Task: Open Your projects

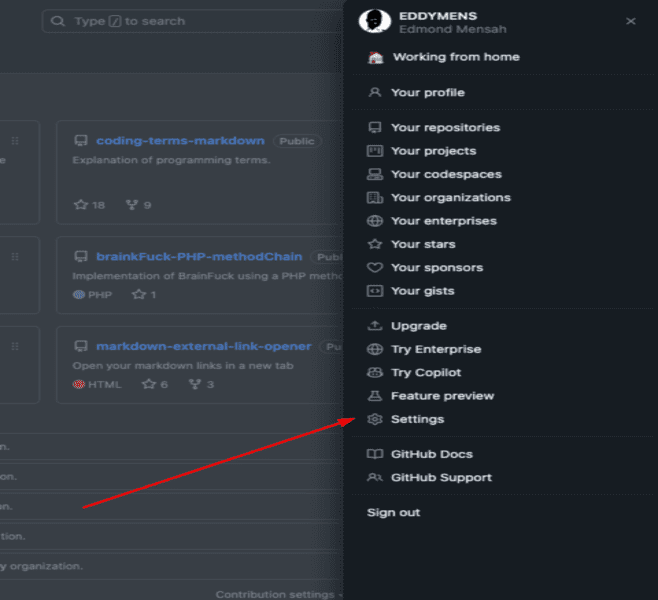Action: (433, 151)
